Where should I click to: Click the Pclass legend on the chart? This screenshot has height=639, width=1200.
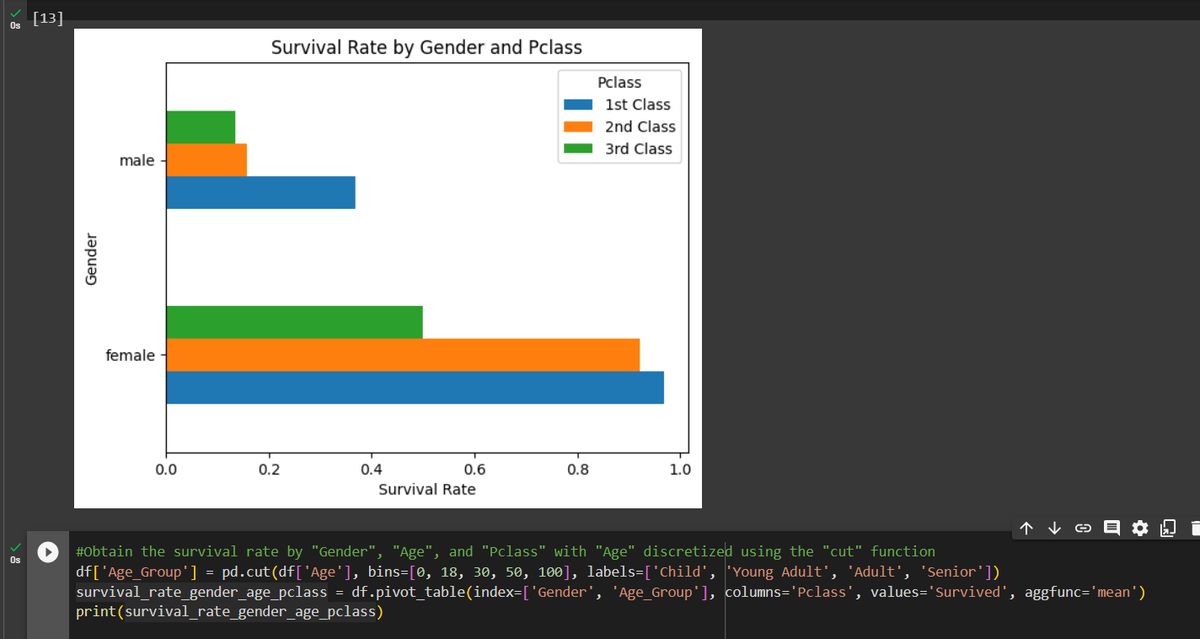click(619, 114)
